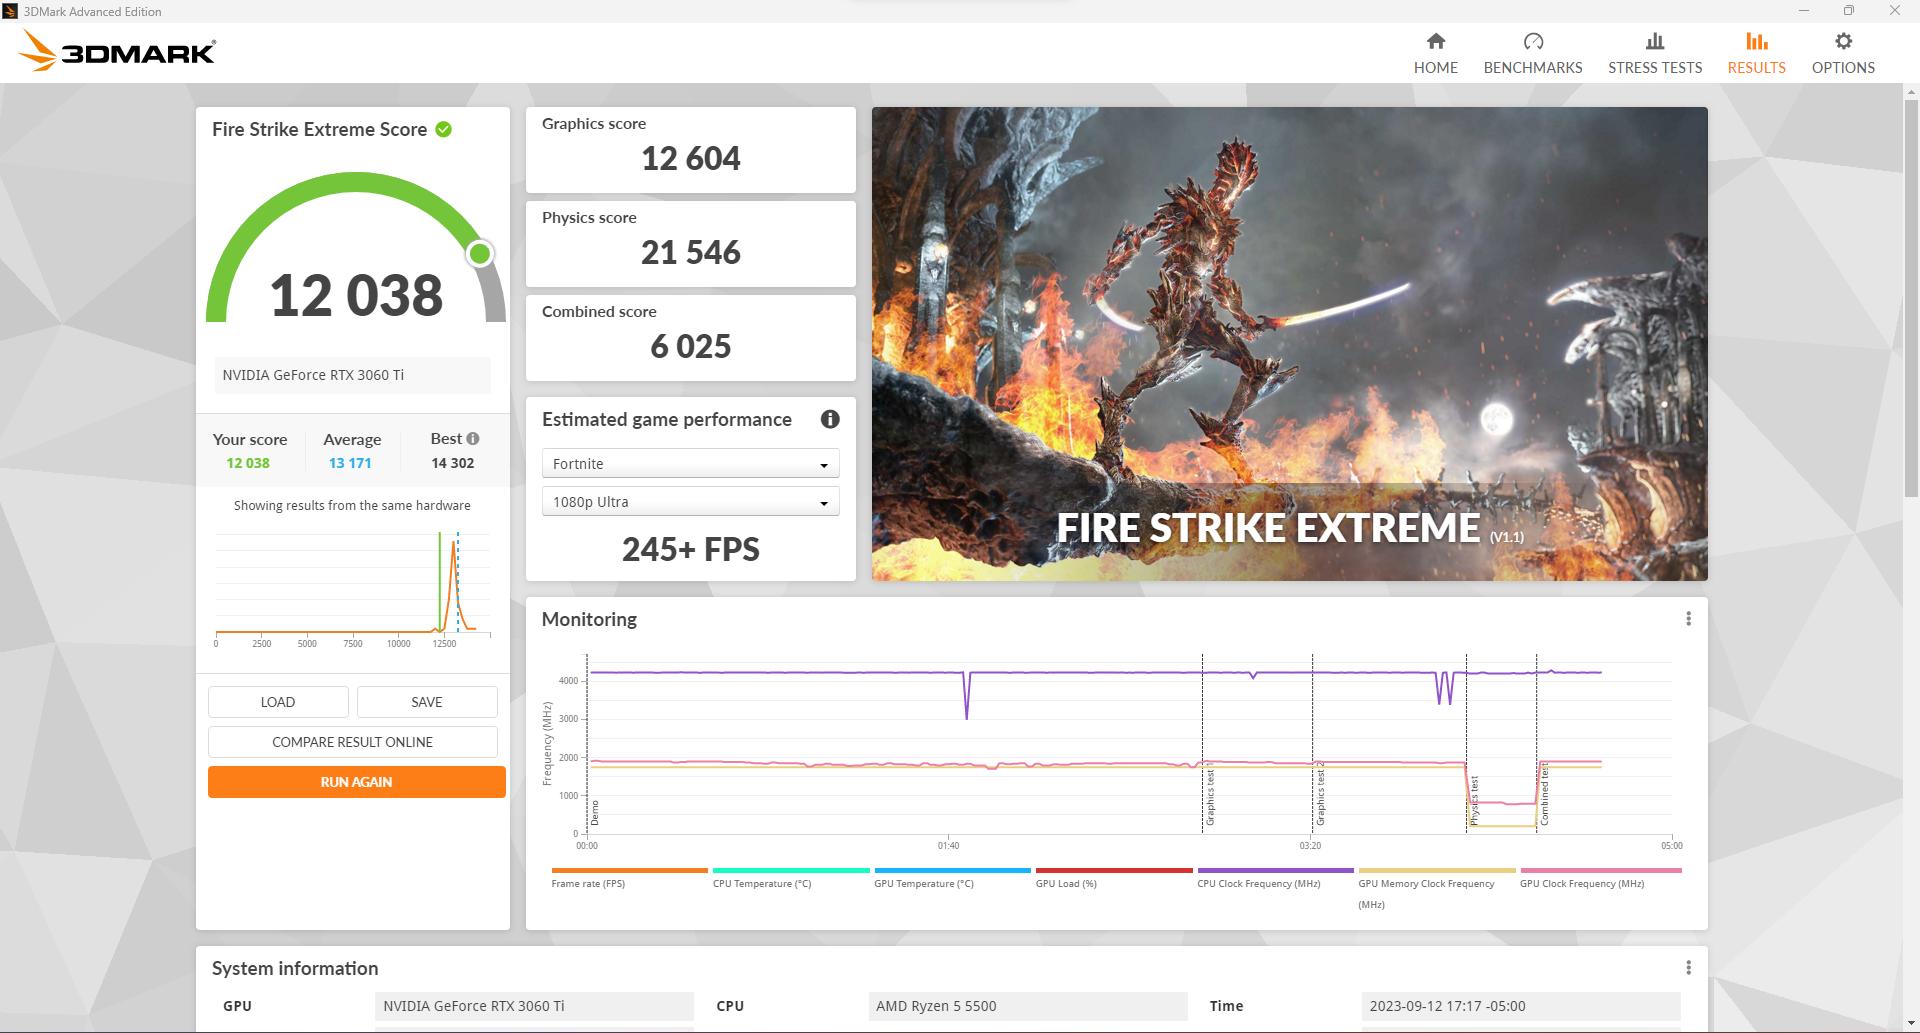1920x1033 pixels.
Task: Click the RUN AGAIN button
Action: pyautogui.click(x=356, y=781)
